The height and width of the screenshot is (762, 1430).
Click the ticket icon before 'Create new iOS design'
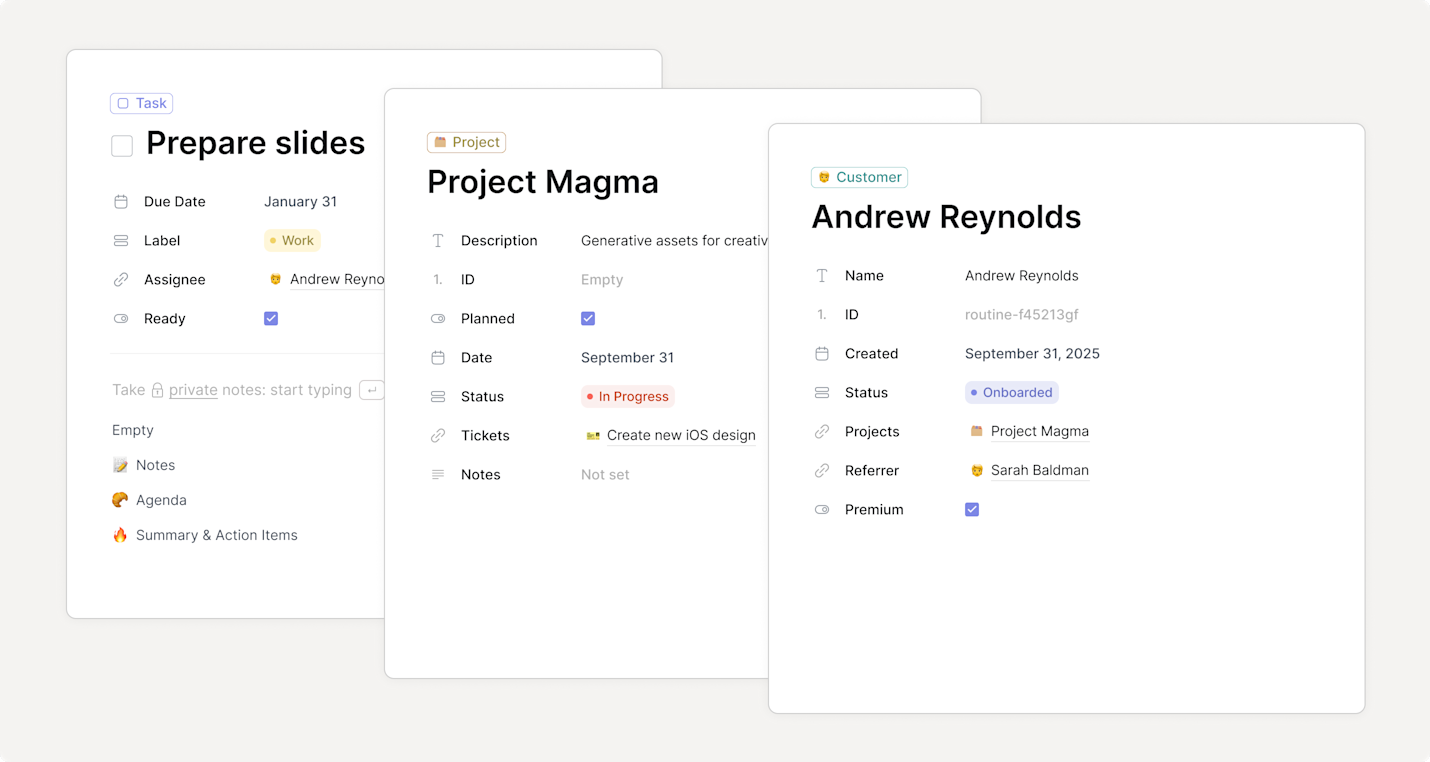[x=593, y=436]
